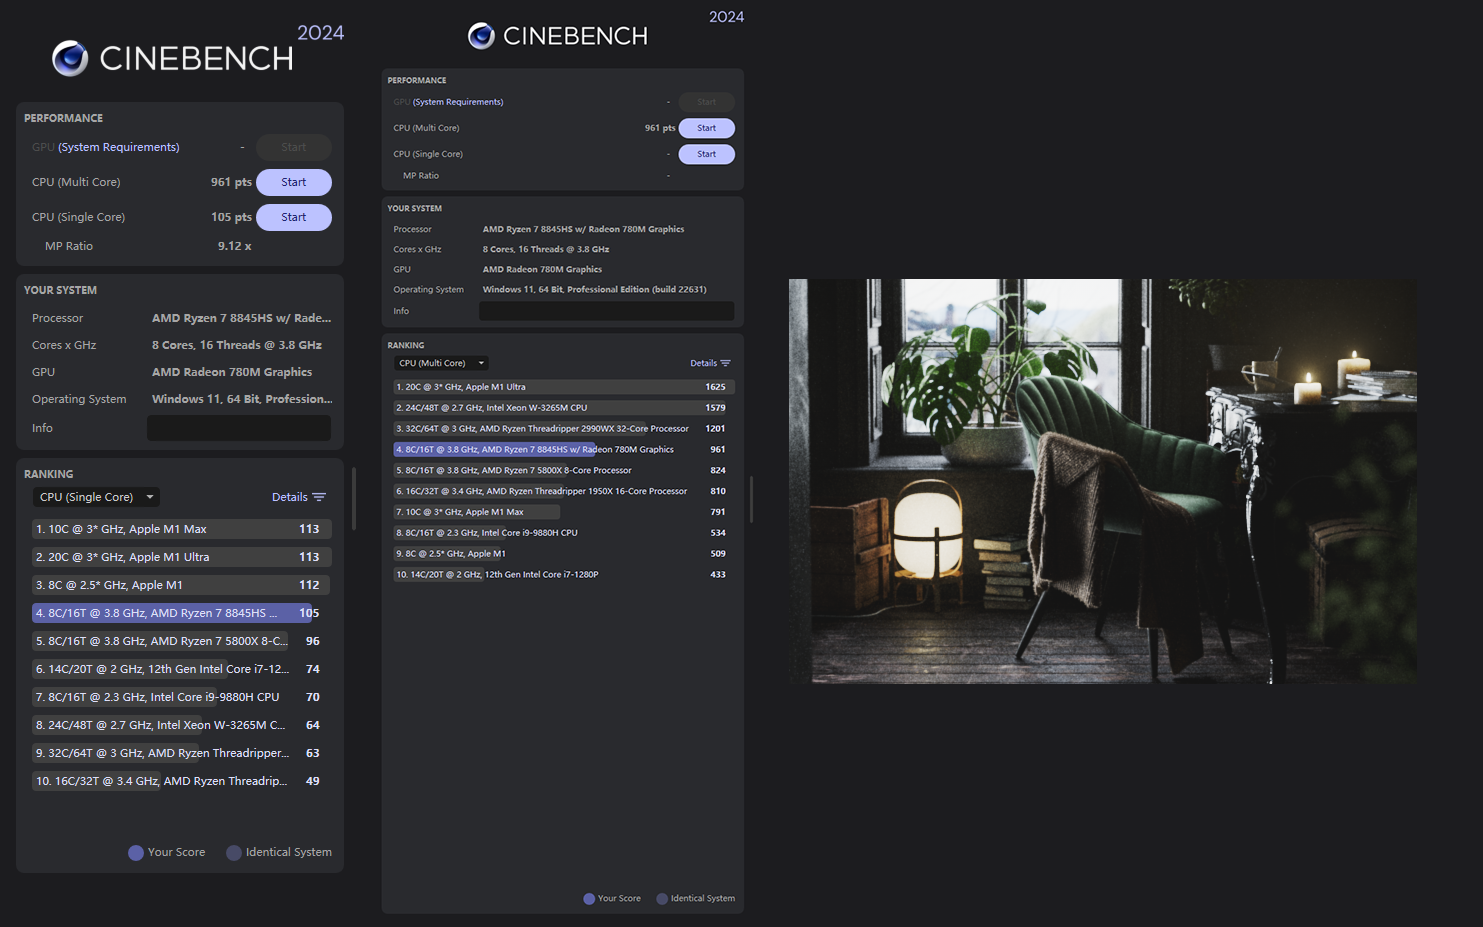Select Apple M1 Ultra row scoring 1625
Image resolution: width=1483 pixels, height=927 pixels.
pos(564,387)
